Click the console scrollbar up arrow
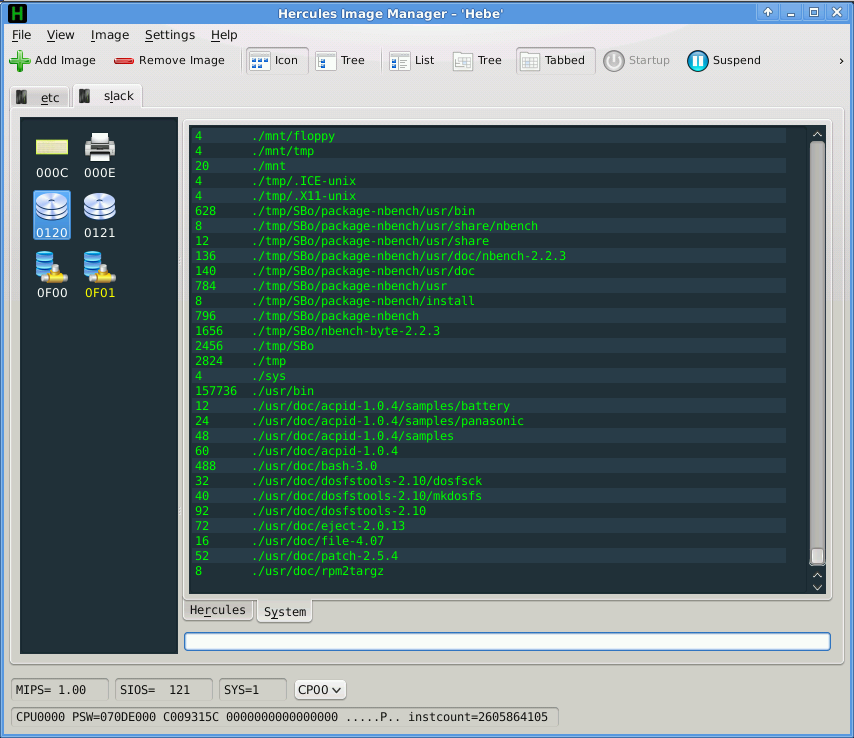This screenshot has height=738, width=854. (x=817, y=134)
